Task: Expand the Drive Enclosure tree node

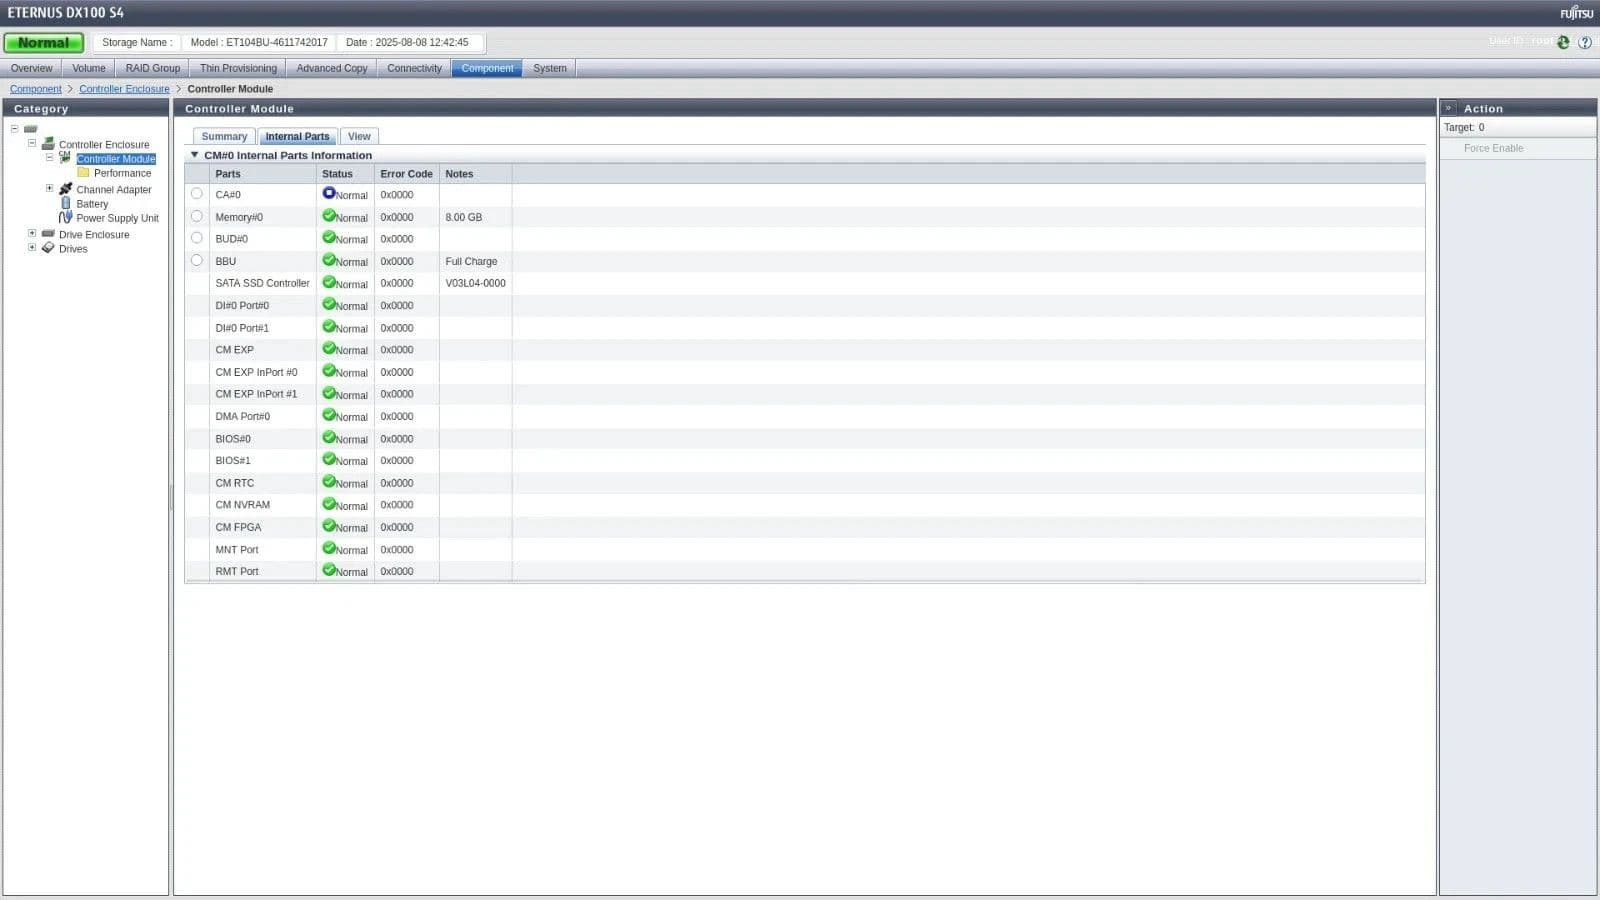Action: point(32,233)
